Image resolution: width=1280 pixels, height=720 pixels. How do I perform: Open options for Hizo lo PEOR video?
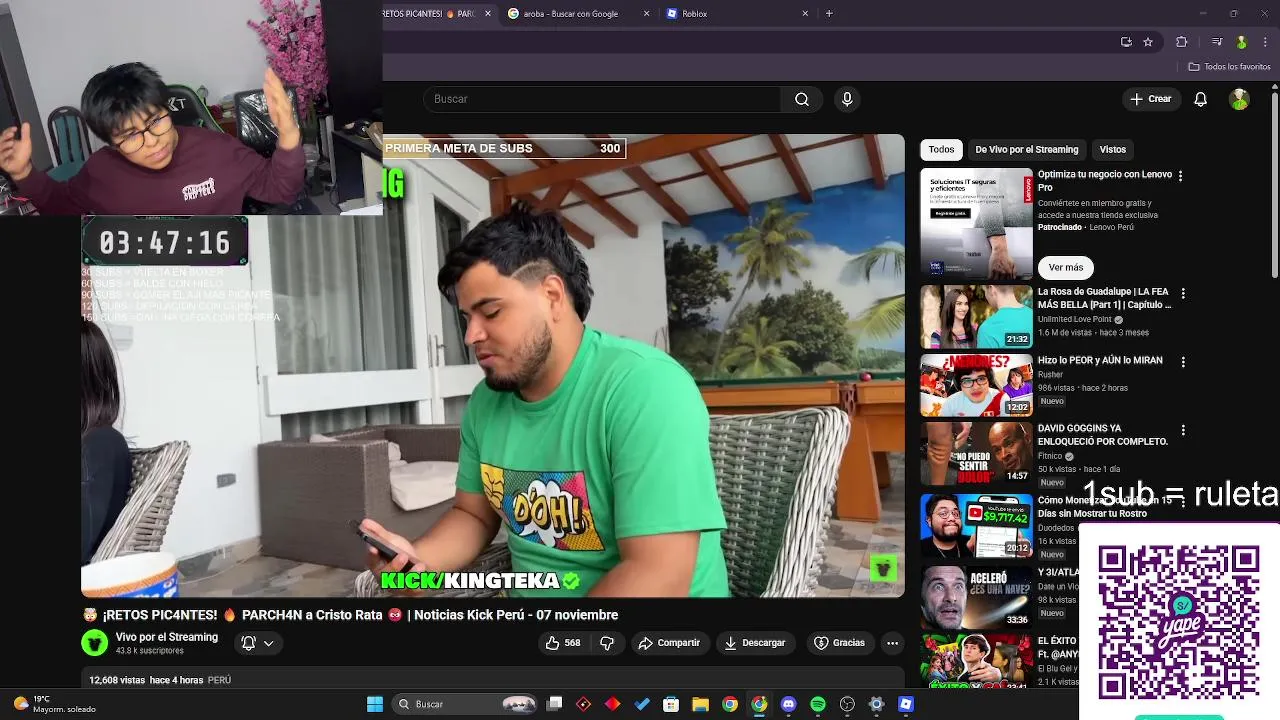pos(1183,362)
